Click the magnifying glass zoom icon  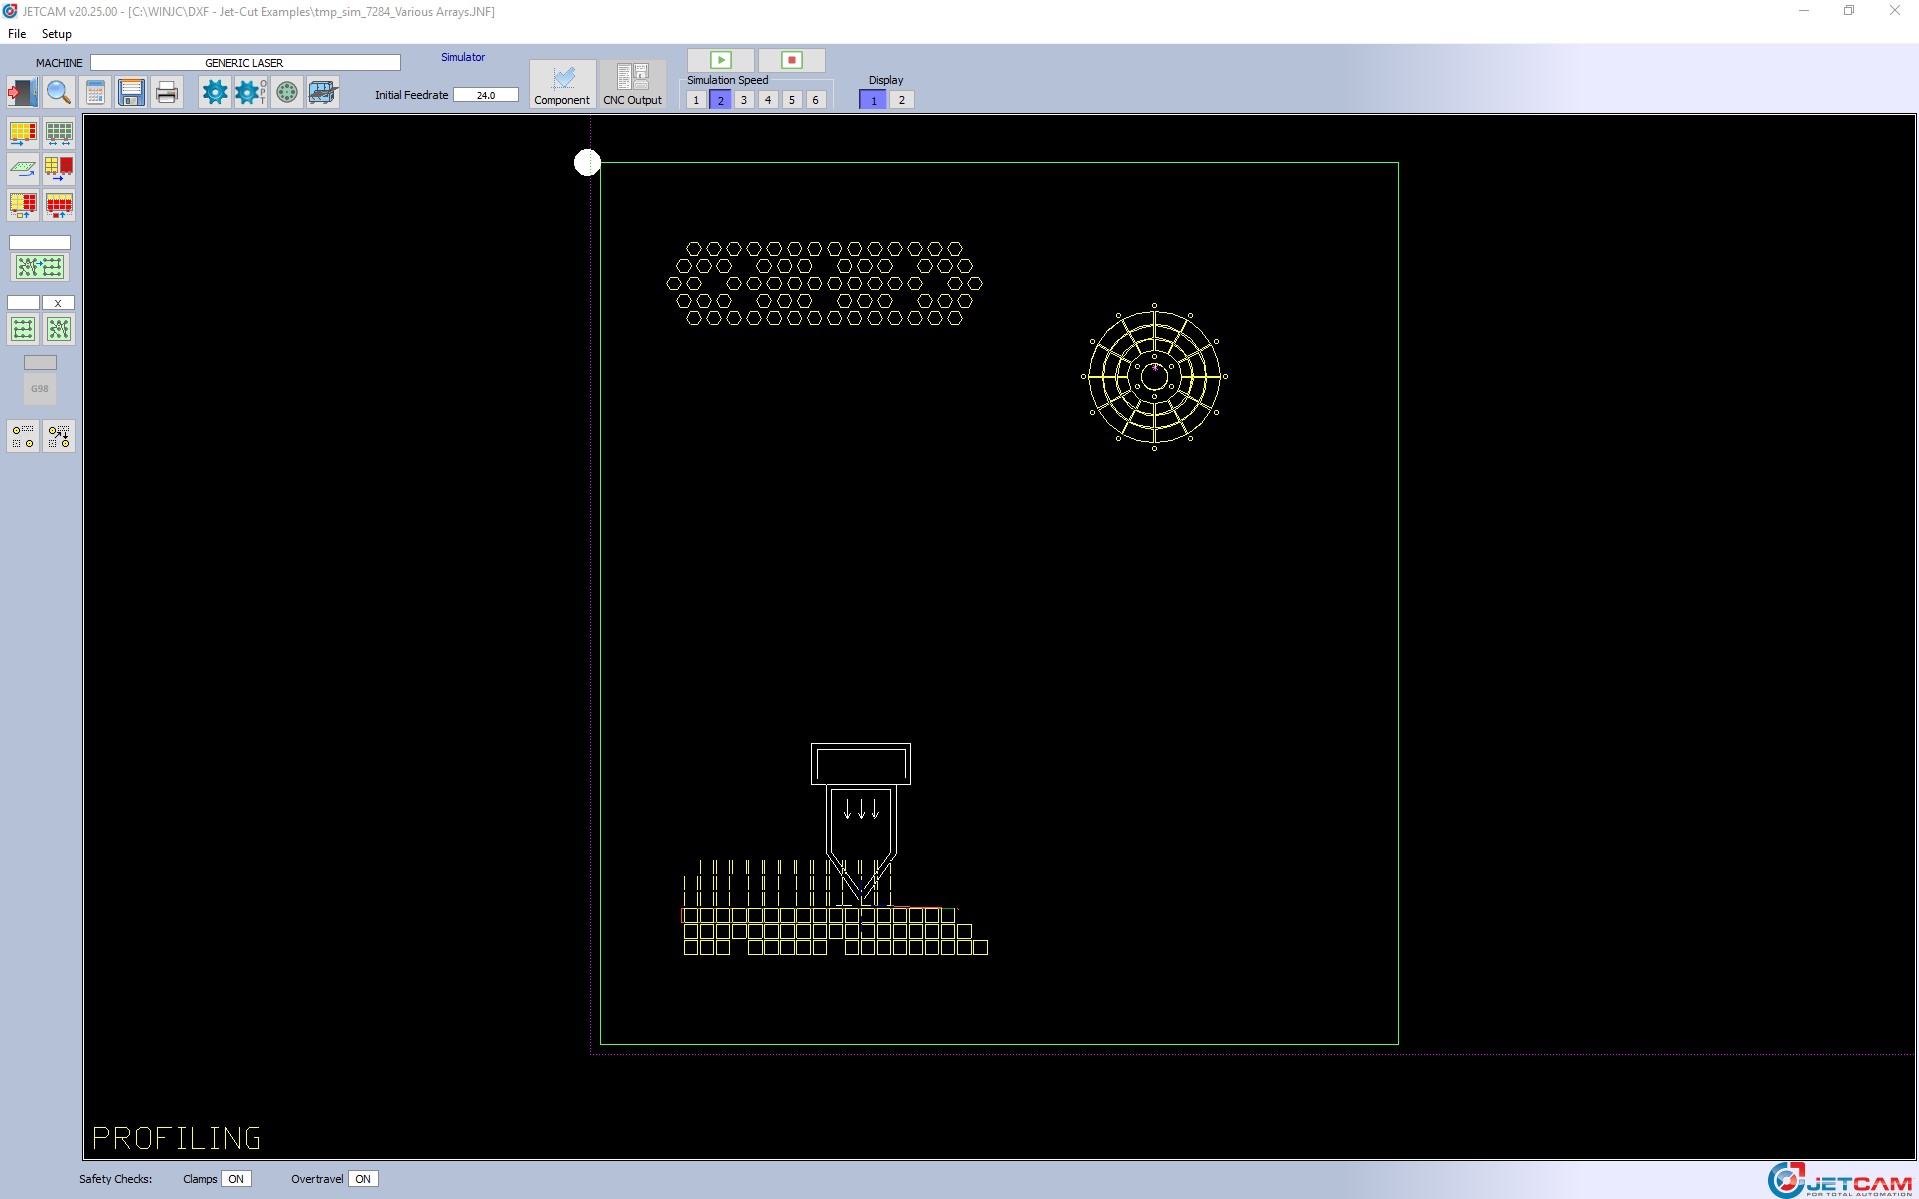(x=59, y=93)
